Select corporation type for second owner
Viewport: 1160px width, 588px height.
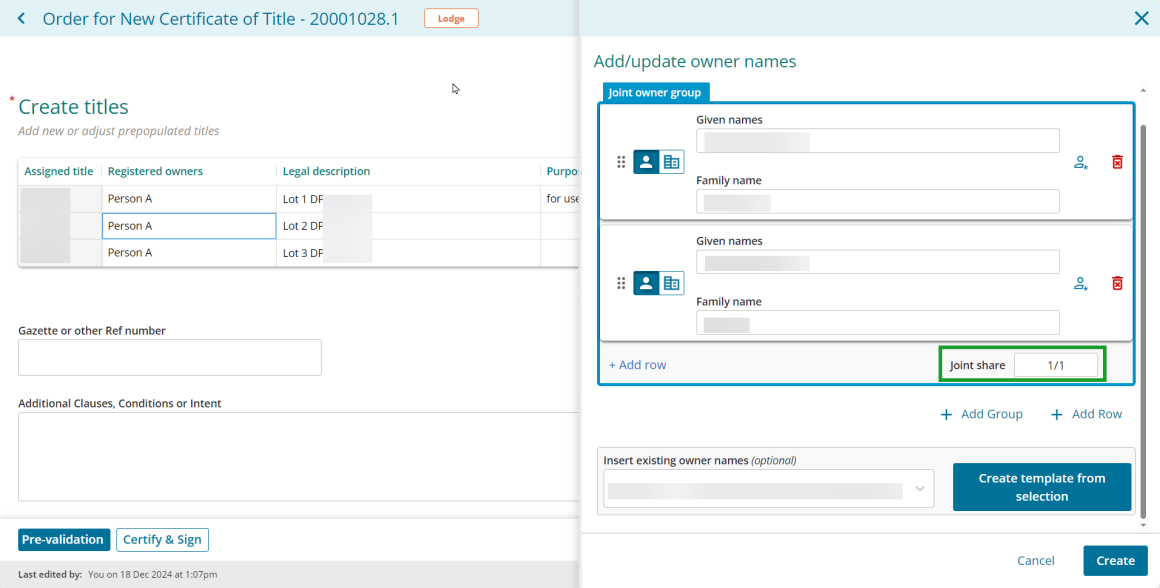coord(672,283)
